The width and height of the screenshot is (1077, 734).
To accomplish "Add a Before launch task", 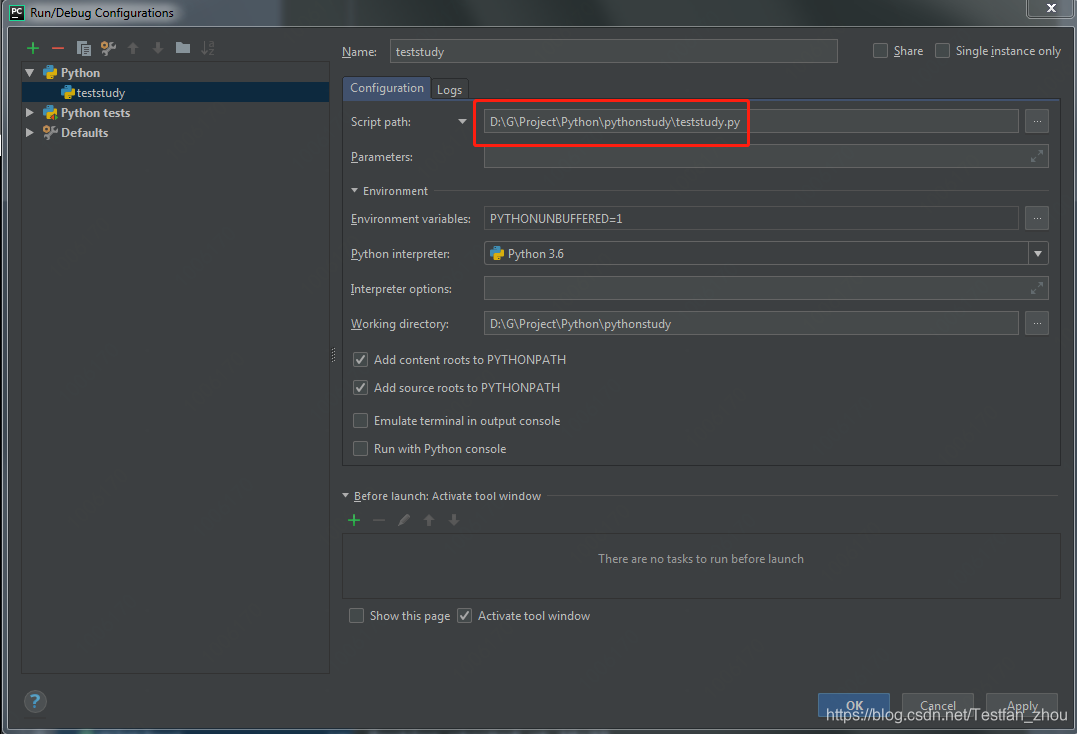I will 354,520.
